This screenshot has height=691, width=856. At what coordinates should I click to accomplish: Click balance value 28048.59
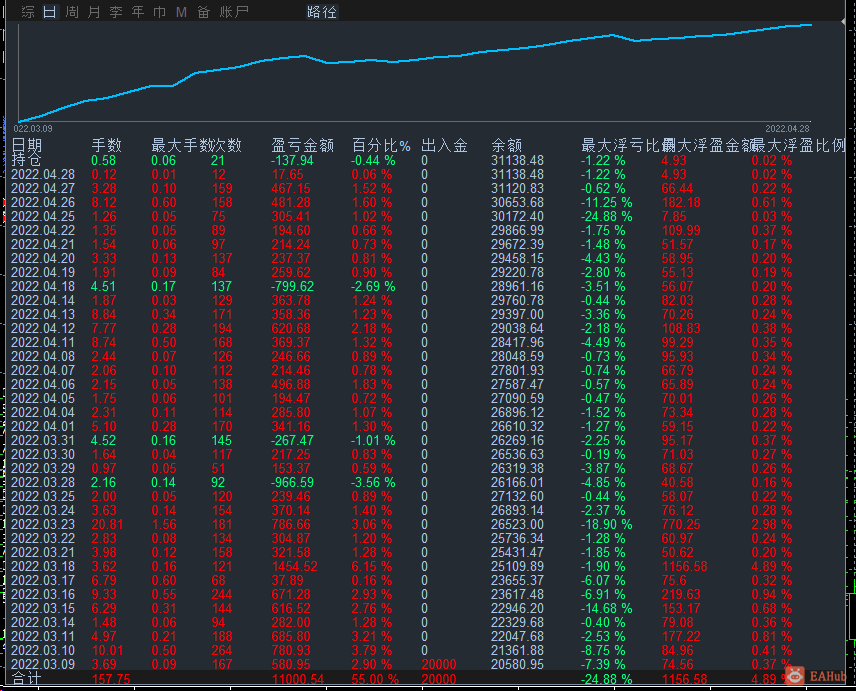tap(517, 356)
